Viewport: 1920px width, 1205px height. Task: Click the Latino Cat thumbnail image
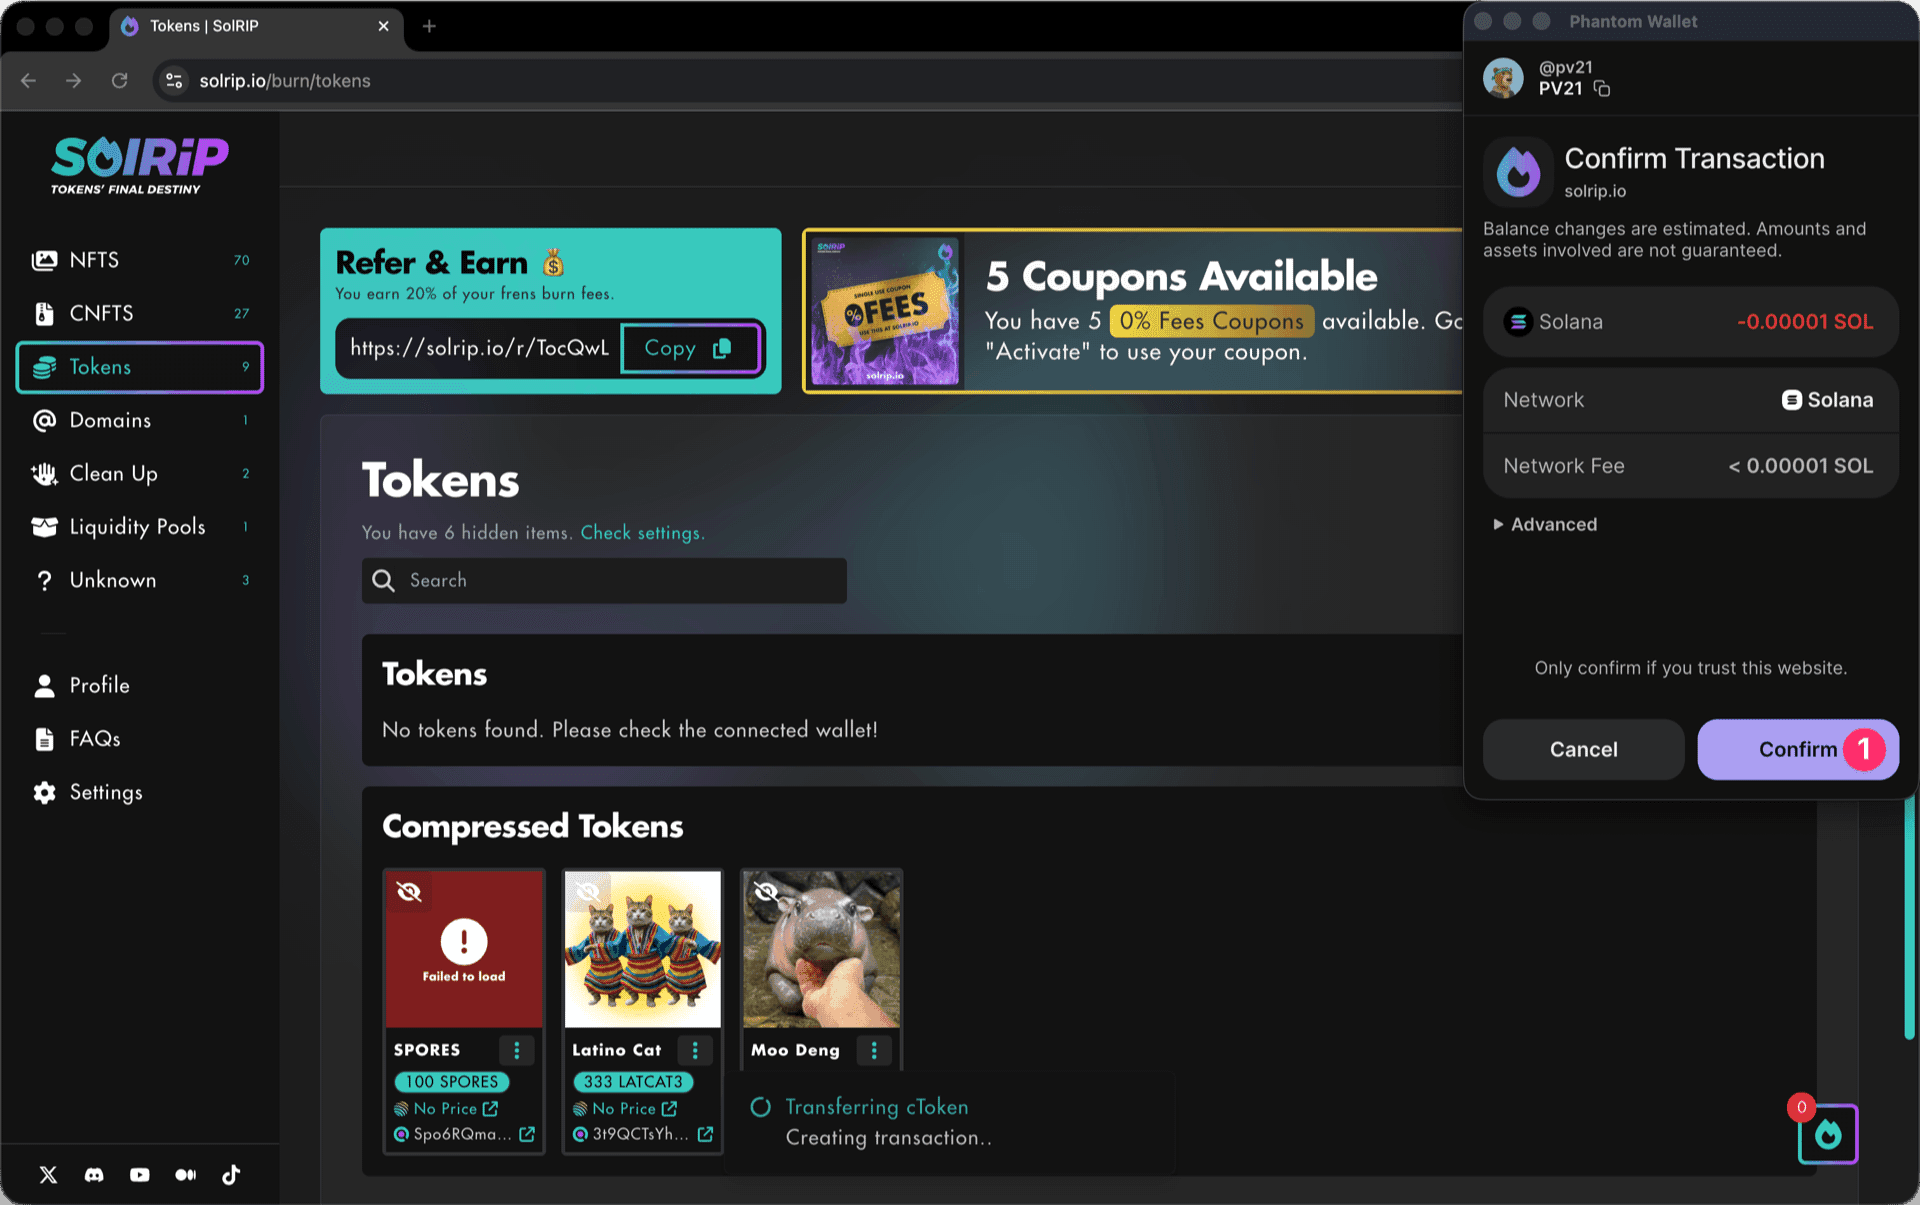click(643, 950)
